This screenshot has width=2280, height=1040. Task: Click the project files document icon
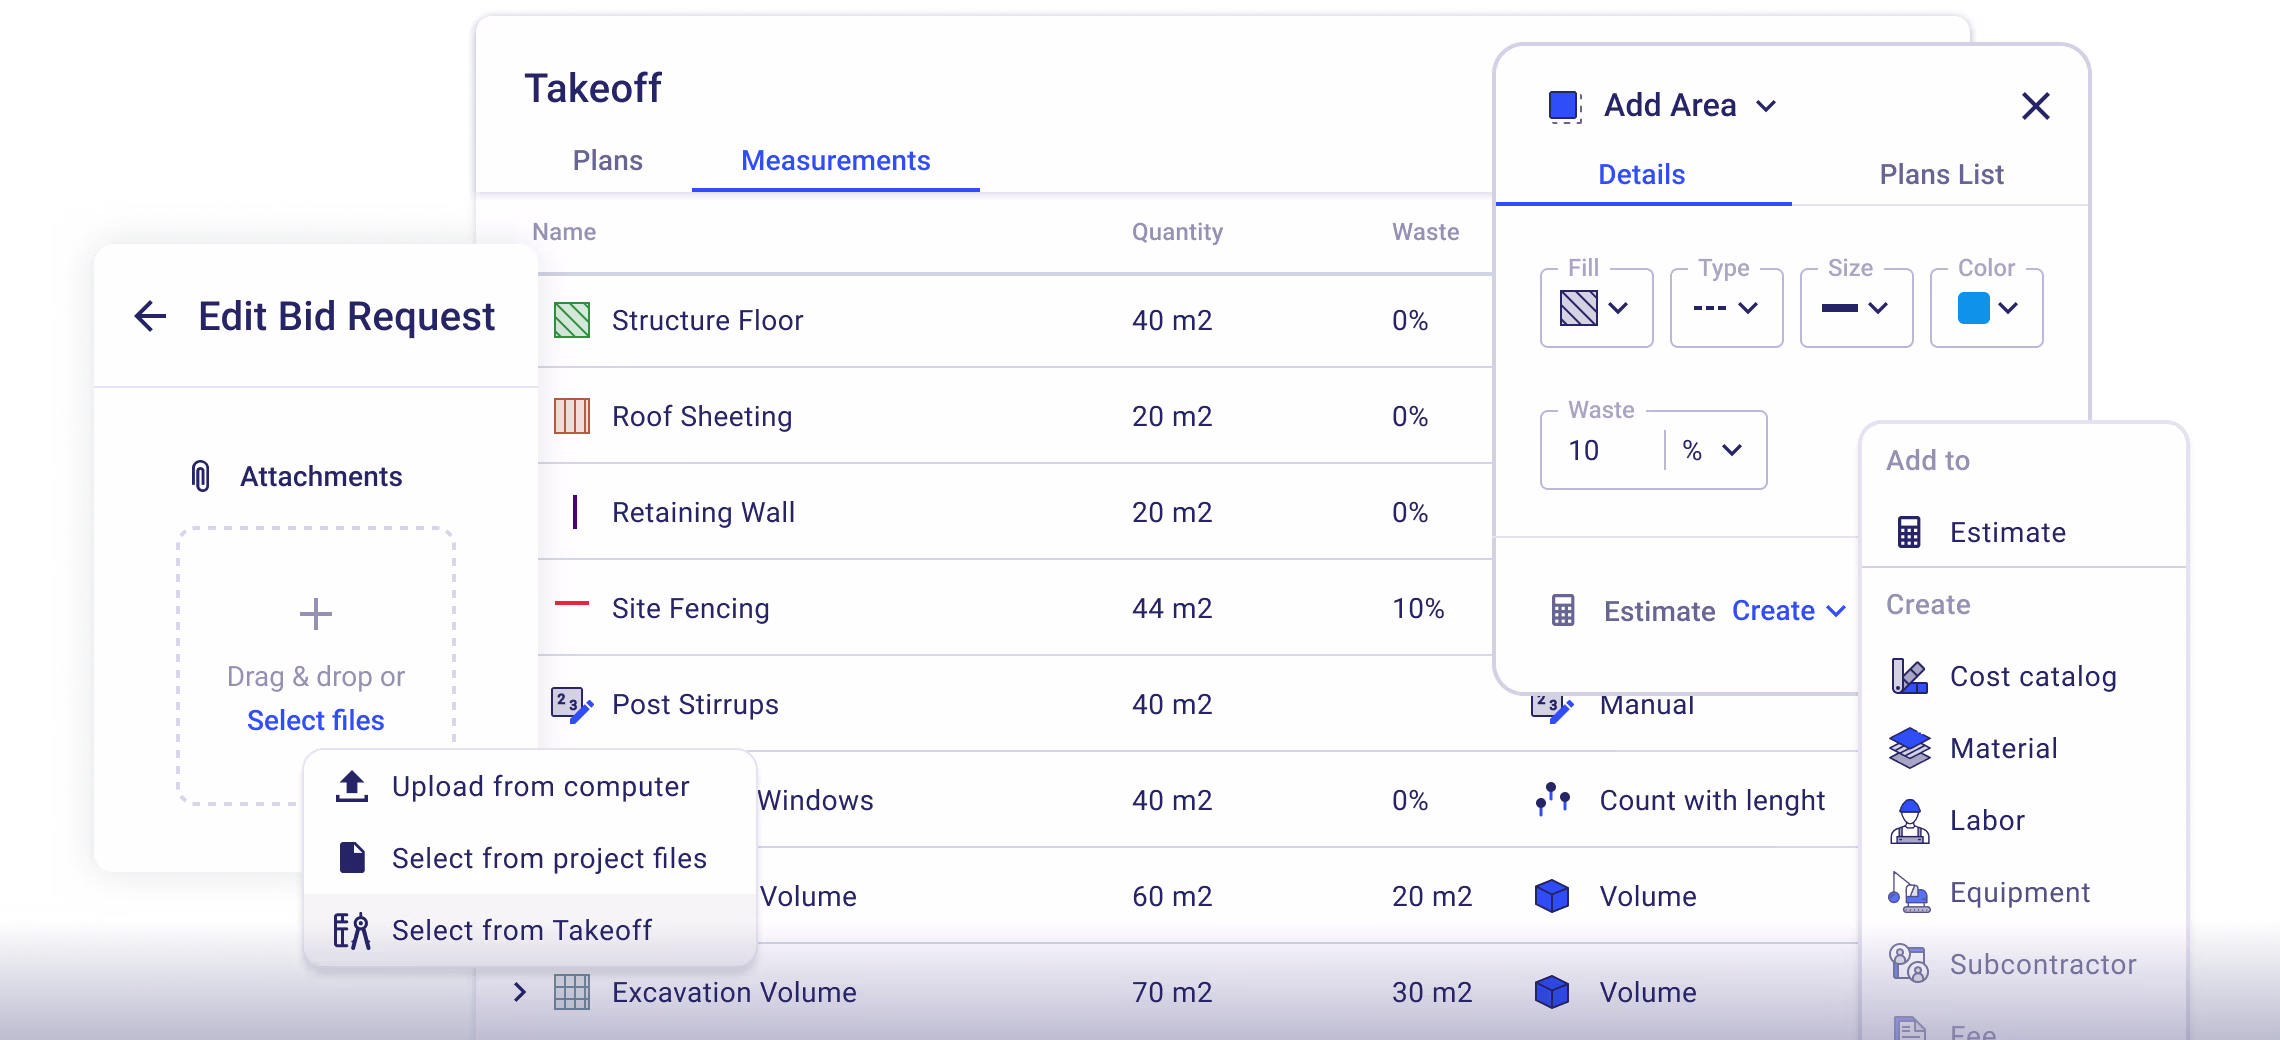tap(352, 858)
